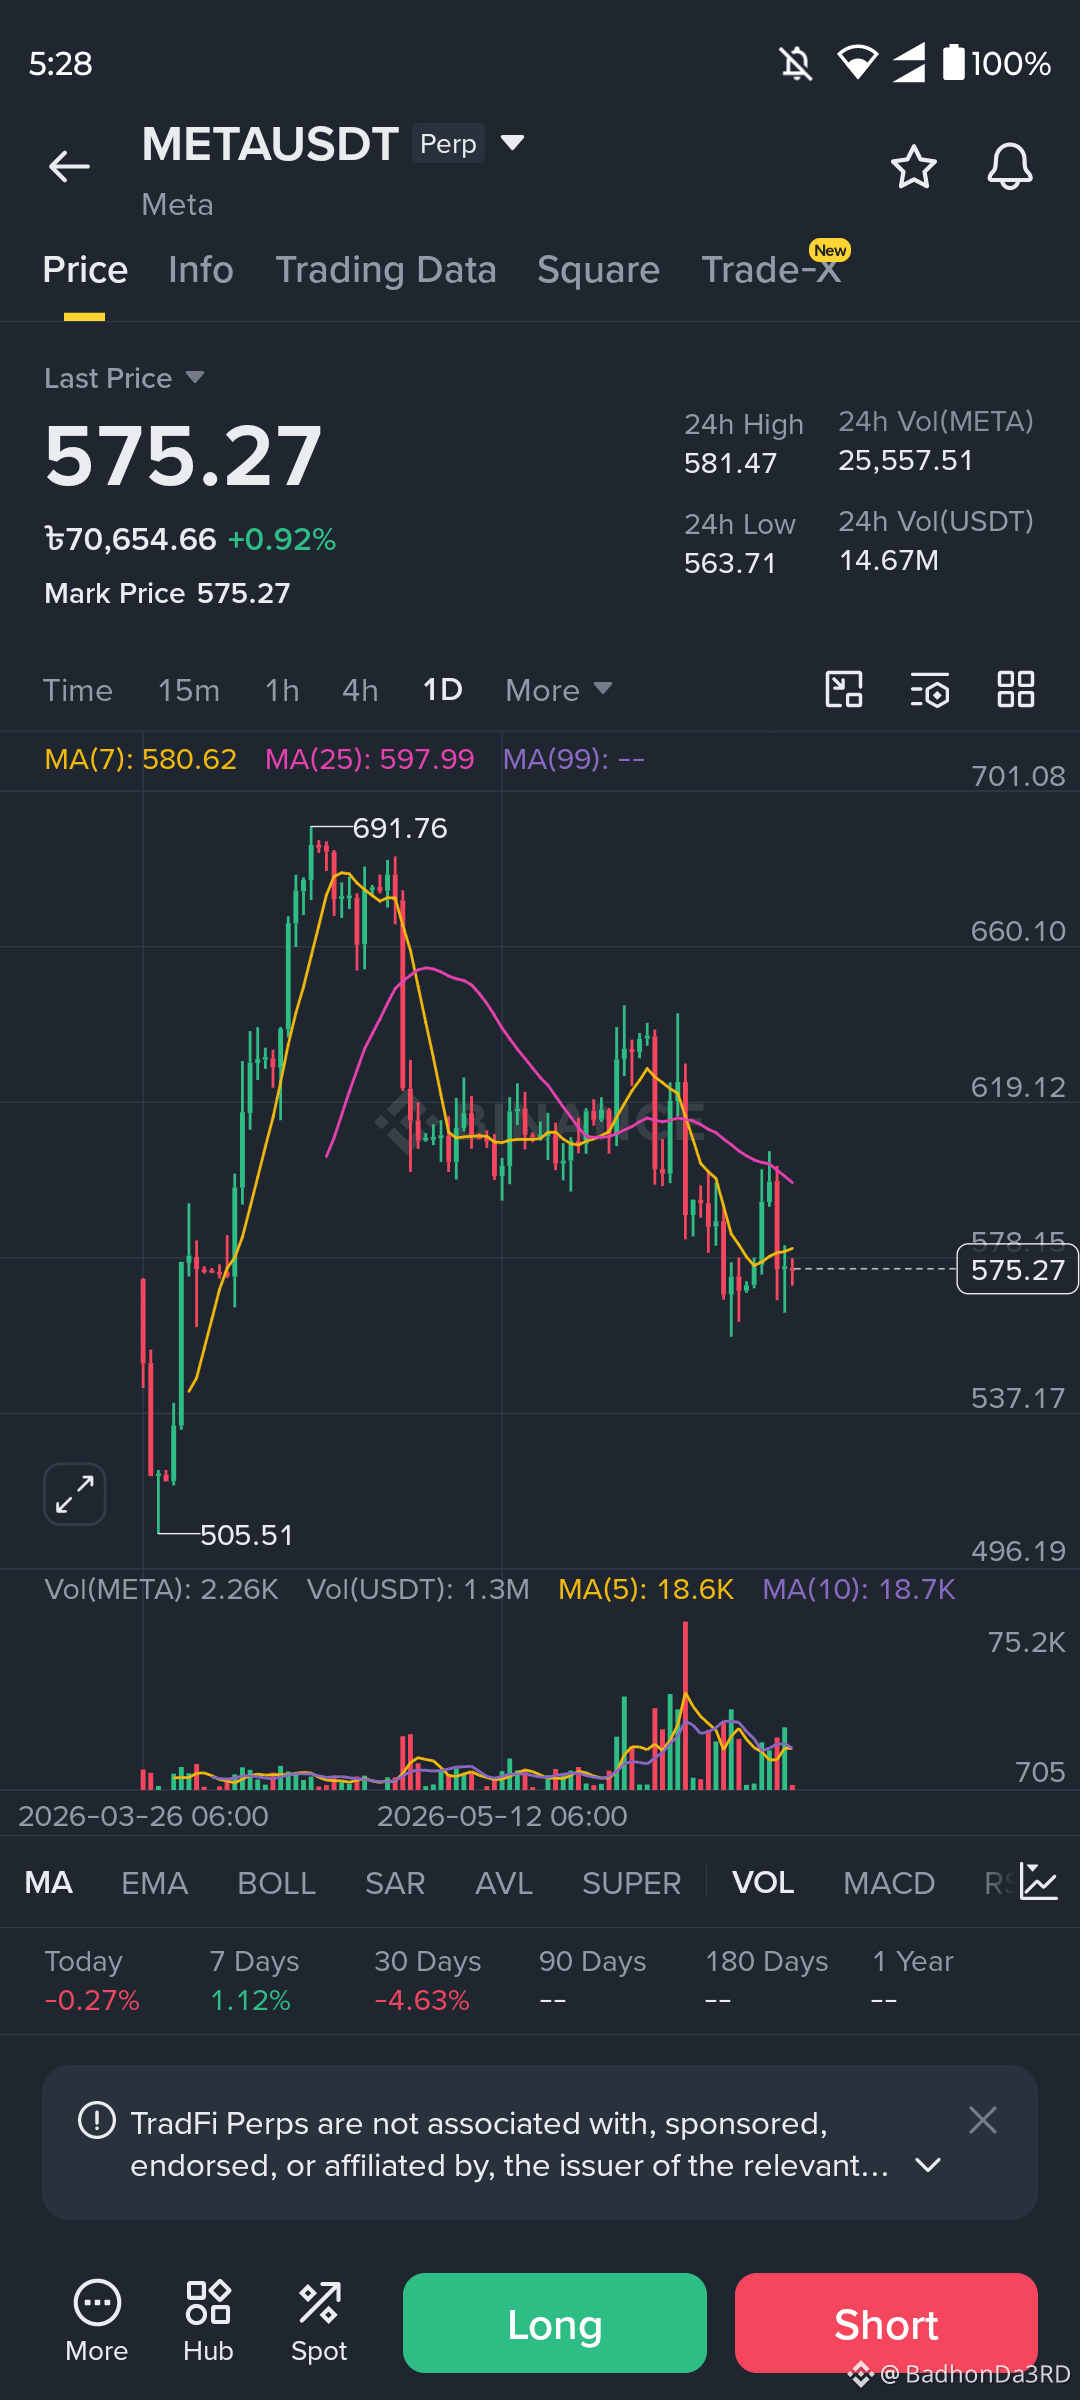Select the 1h chart interval
This screenshot has width=1080, height=2400.
pos(282,690)
